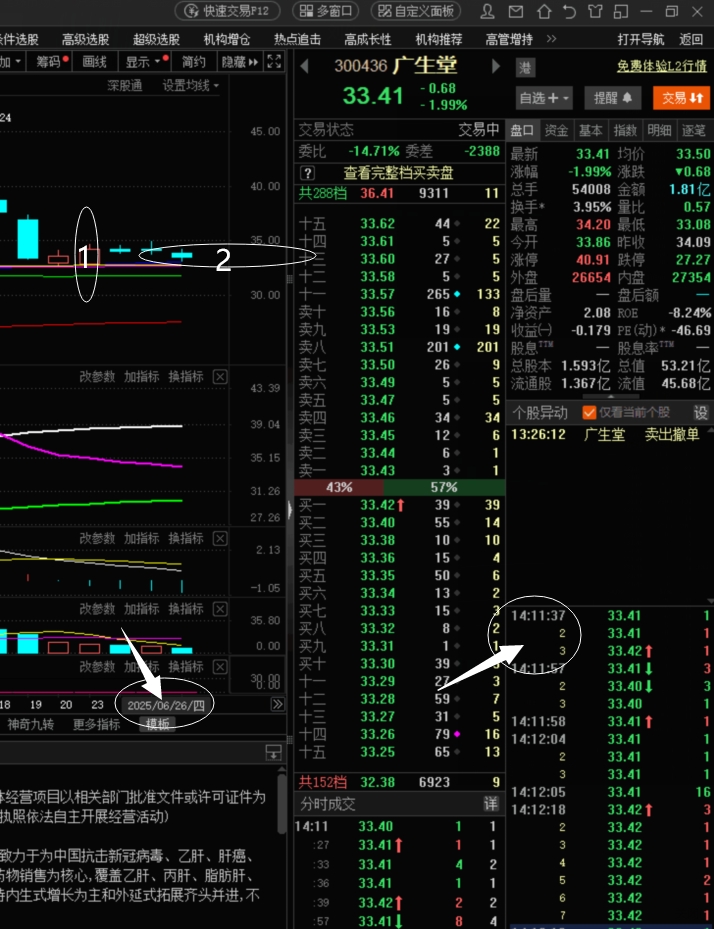The width and height of the screenshot is (714, 929).
Task: Close the indicator panel beside 2.13
Action: (x=220, y=538)
